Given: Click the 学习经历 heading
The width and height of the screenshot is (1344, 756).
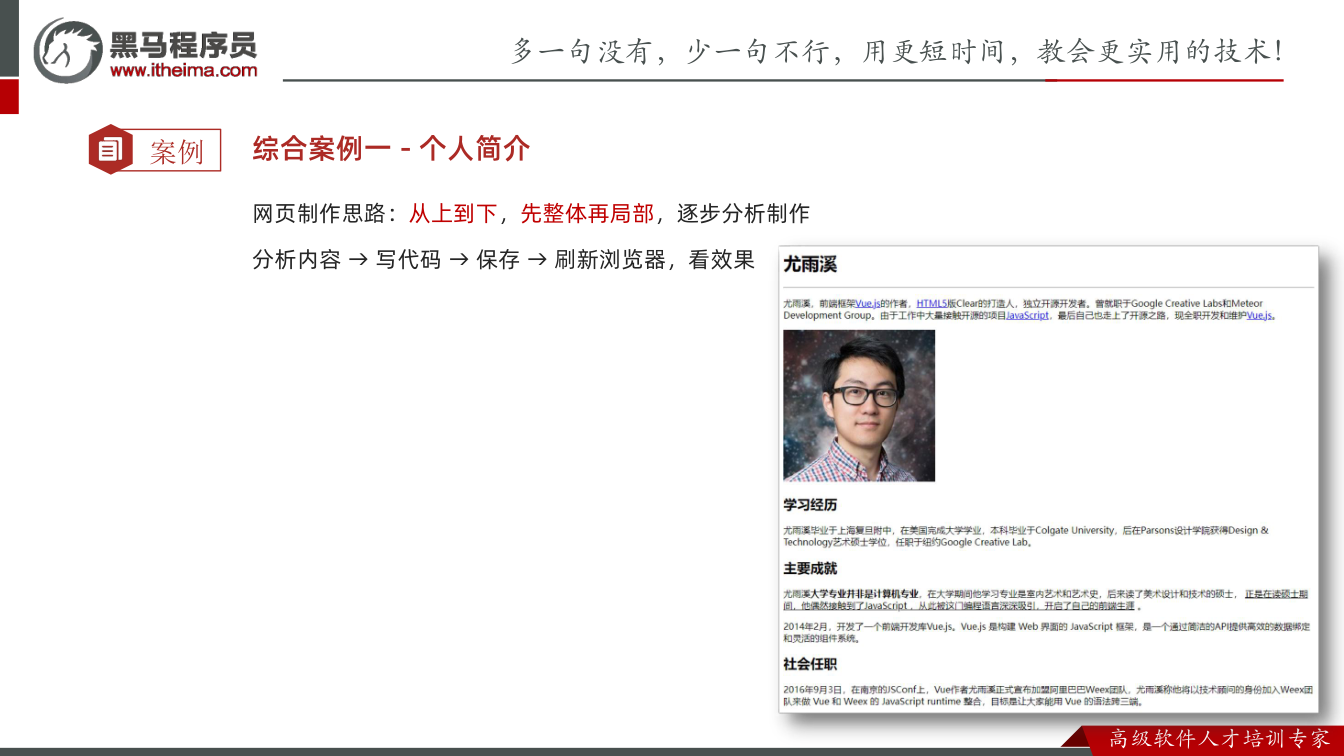Looking at the screenshot, I should (810, 505).
